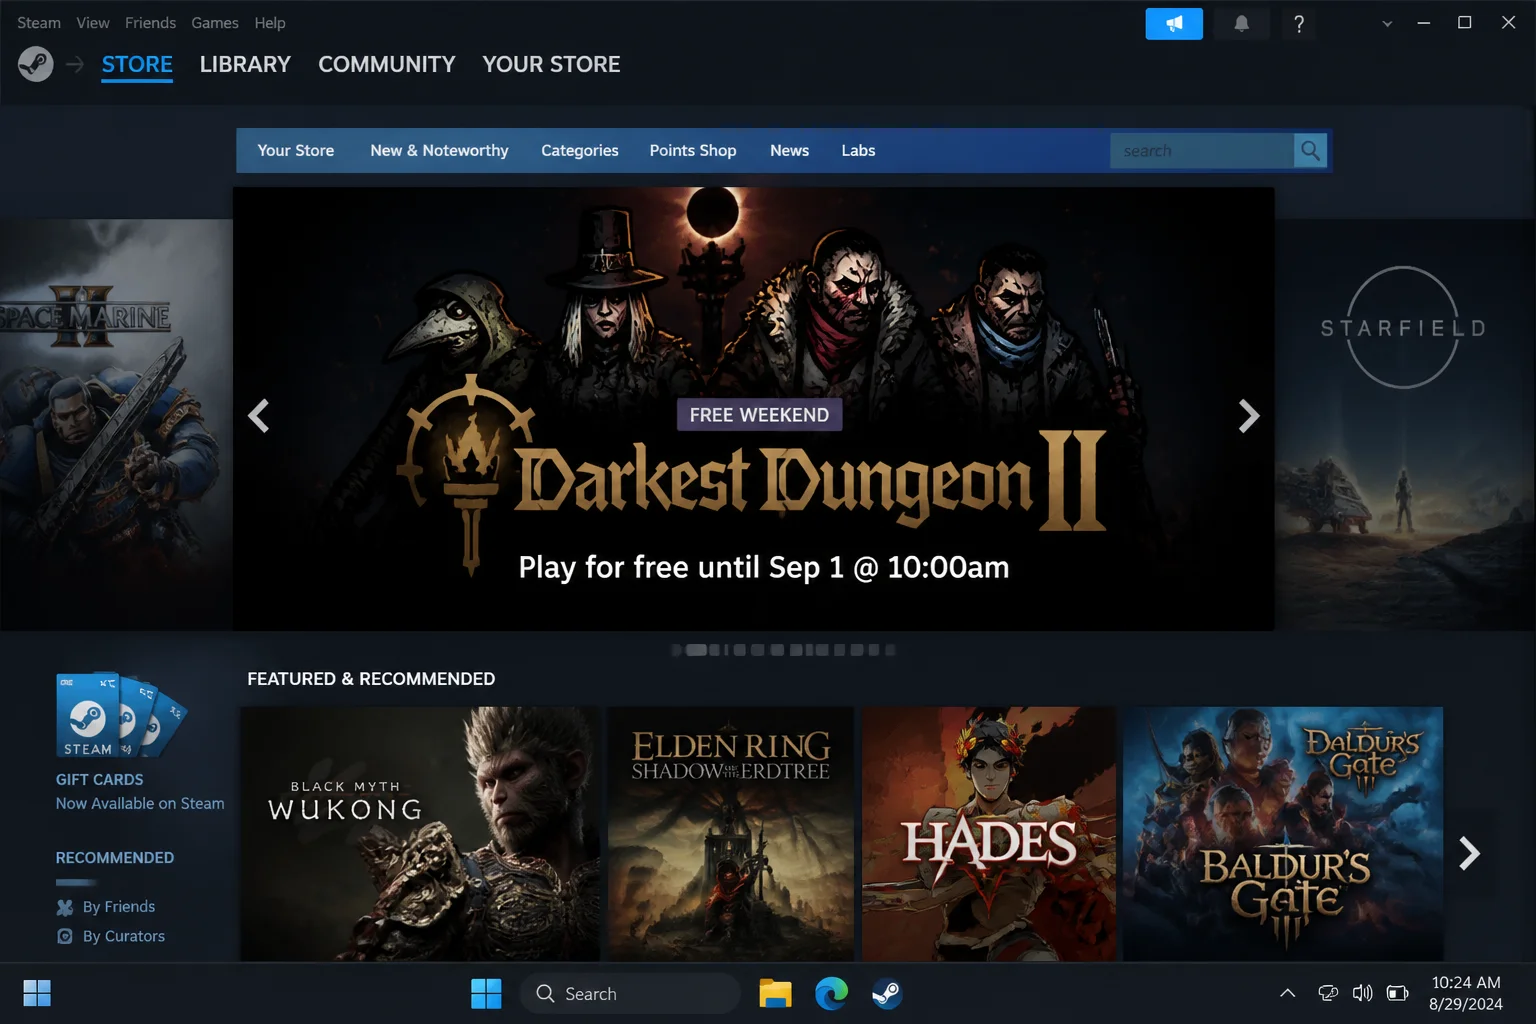Open Elden Ring Shadow of Erdtree tile
Screen dimensions: 1536x1024
coord(731,834)
